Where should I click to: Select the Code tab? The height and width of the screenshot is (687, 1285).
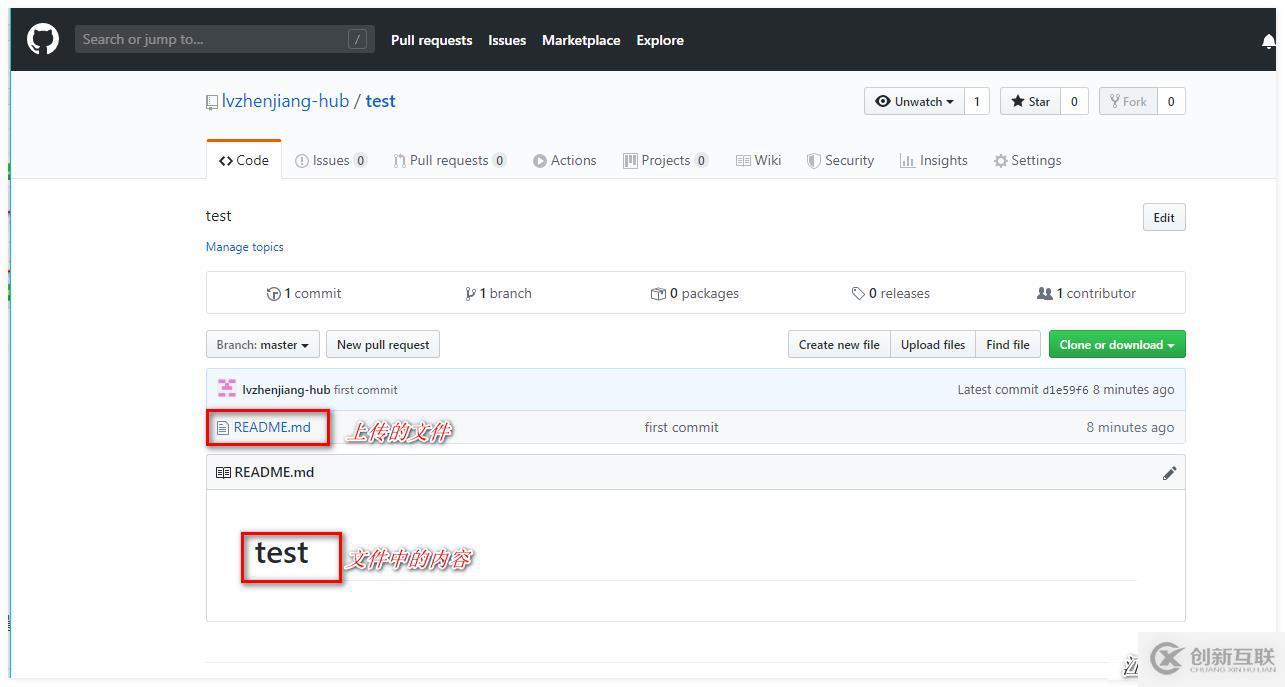[x=244, y=160]
